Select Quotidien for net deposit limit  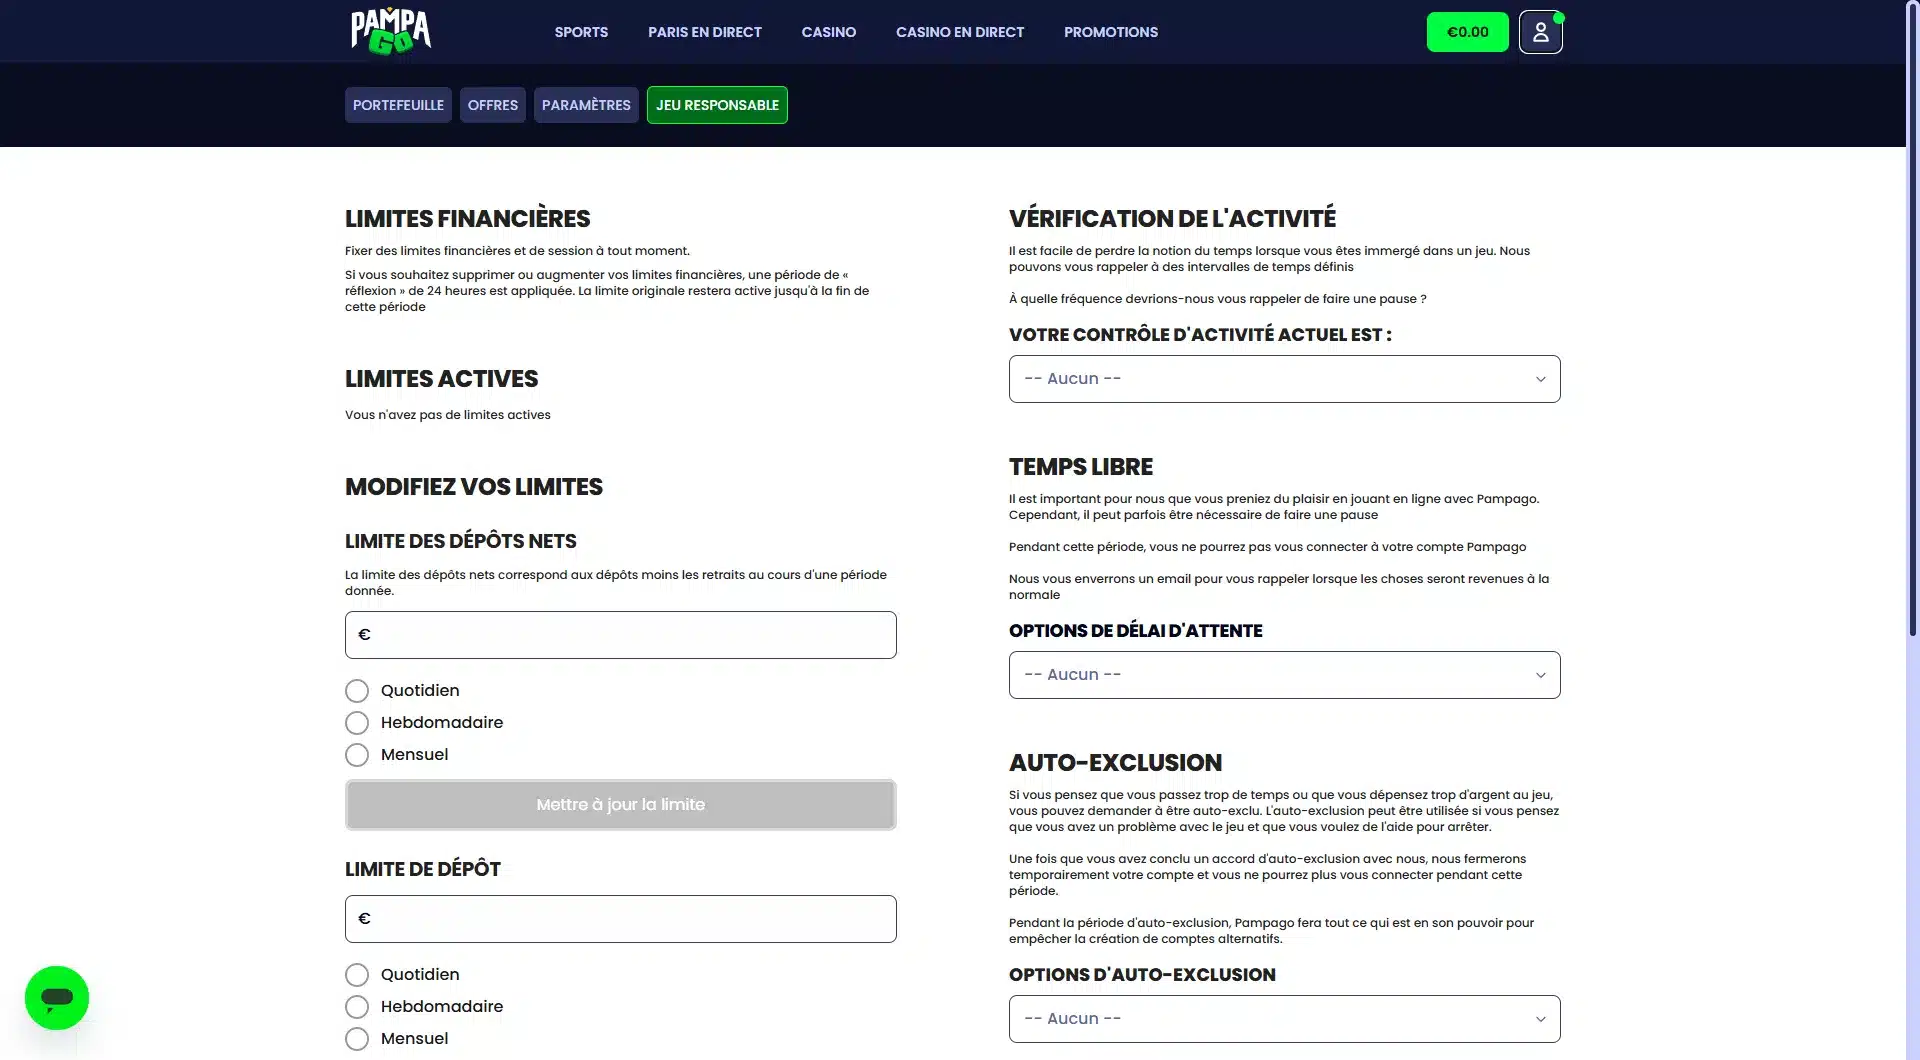pos(357,691)
